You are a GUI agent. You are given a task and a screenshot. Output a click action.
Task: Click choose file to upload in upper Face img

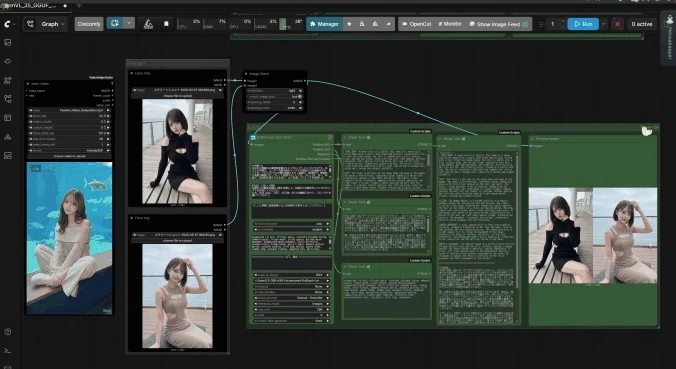[177, 96]
